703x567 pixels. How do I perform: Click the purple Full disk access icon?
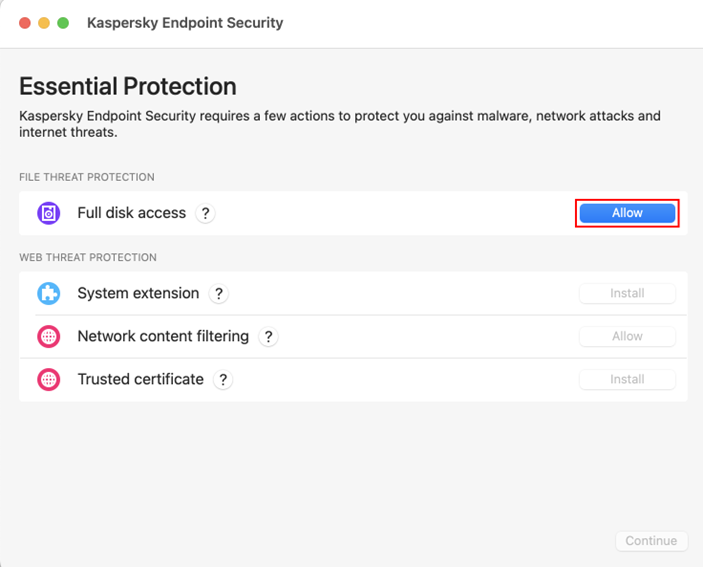pyautogui.click(x=48, y=213)
